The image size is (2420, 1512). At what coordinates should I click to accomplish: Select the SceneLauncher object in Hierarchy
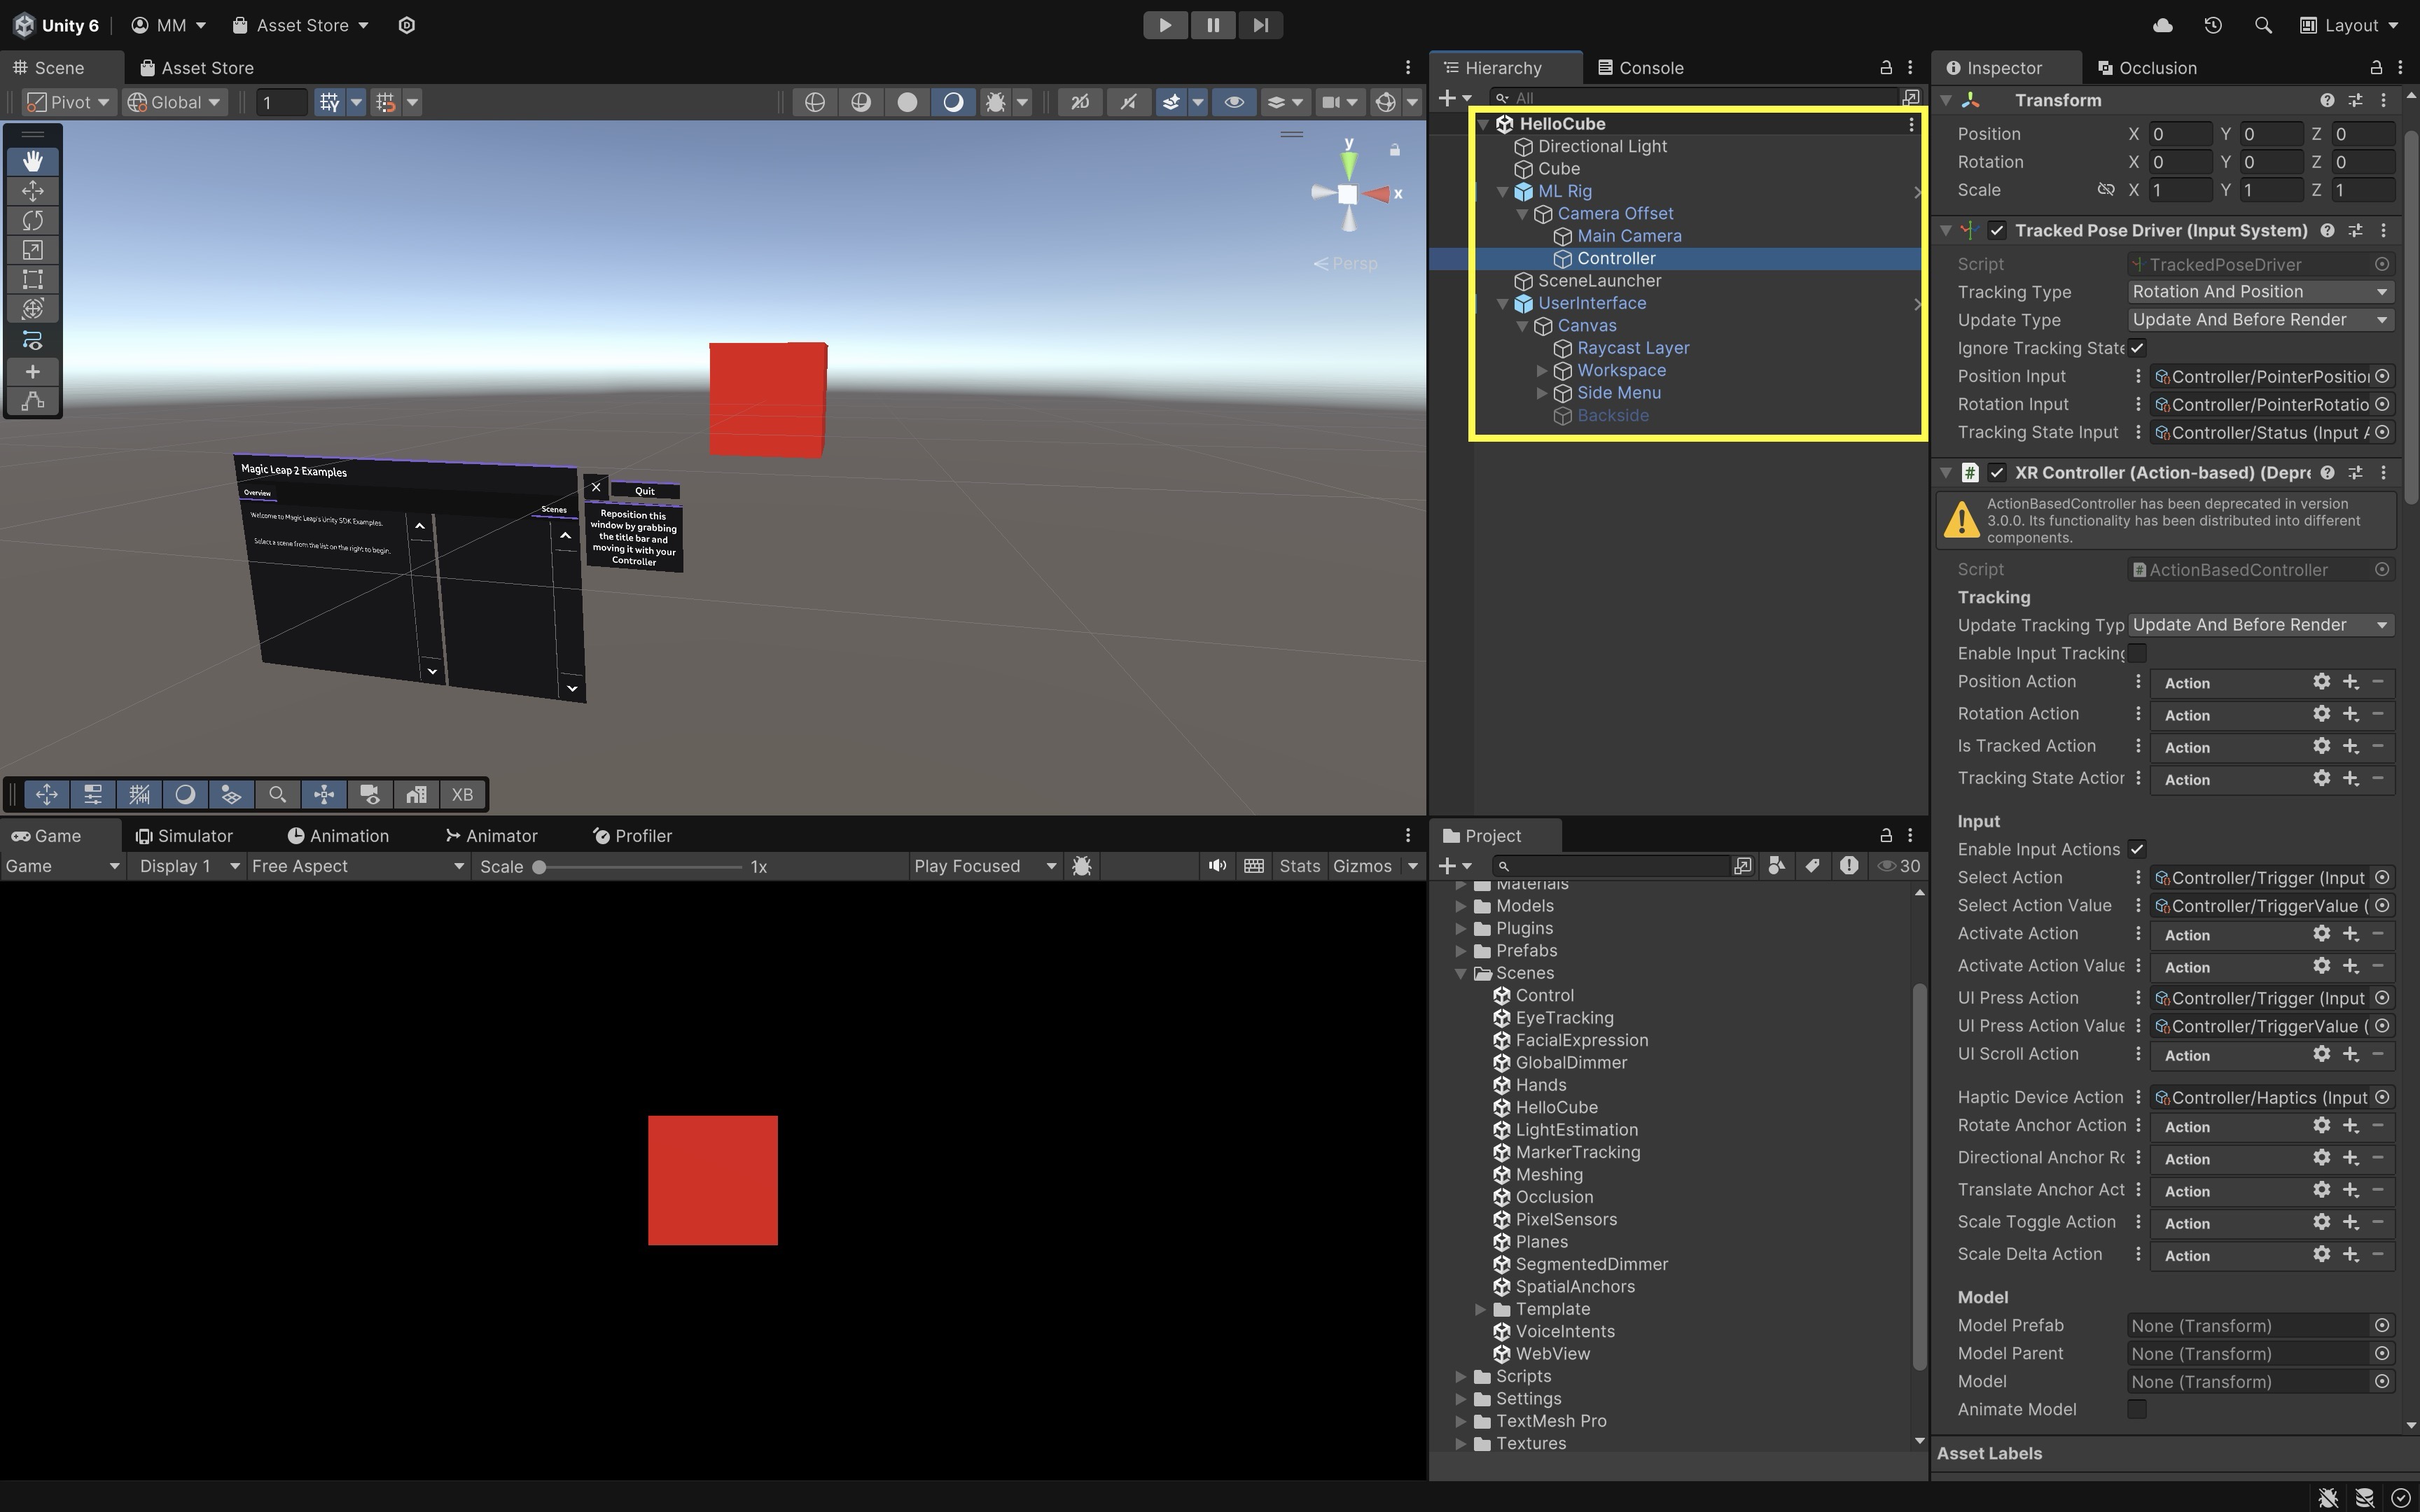pyautogui.click(x=1599, y=281)
